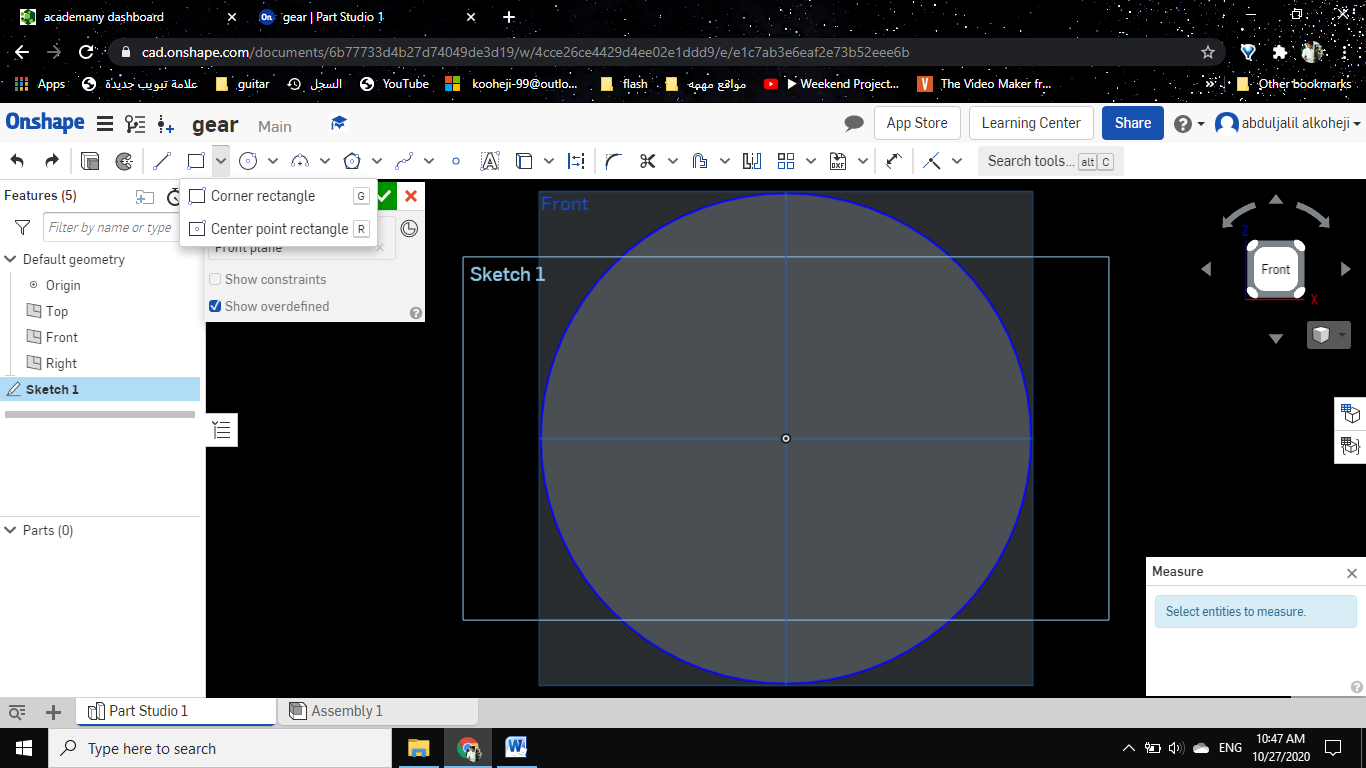Select the Right plane in tree

point(61,364)
